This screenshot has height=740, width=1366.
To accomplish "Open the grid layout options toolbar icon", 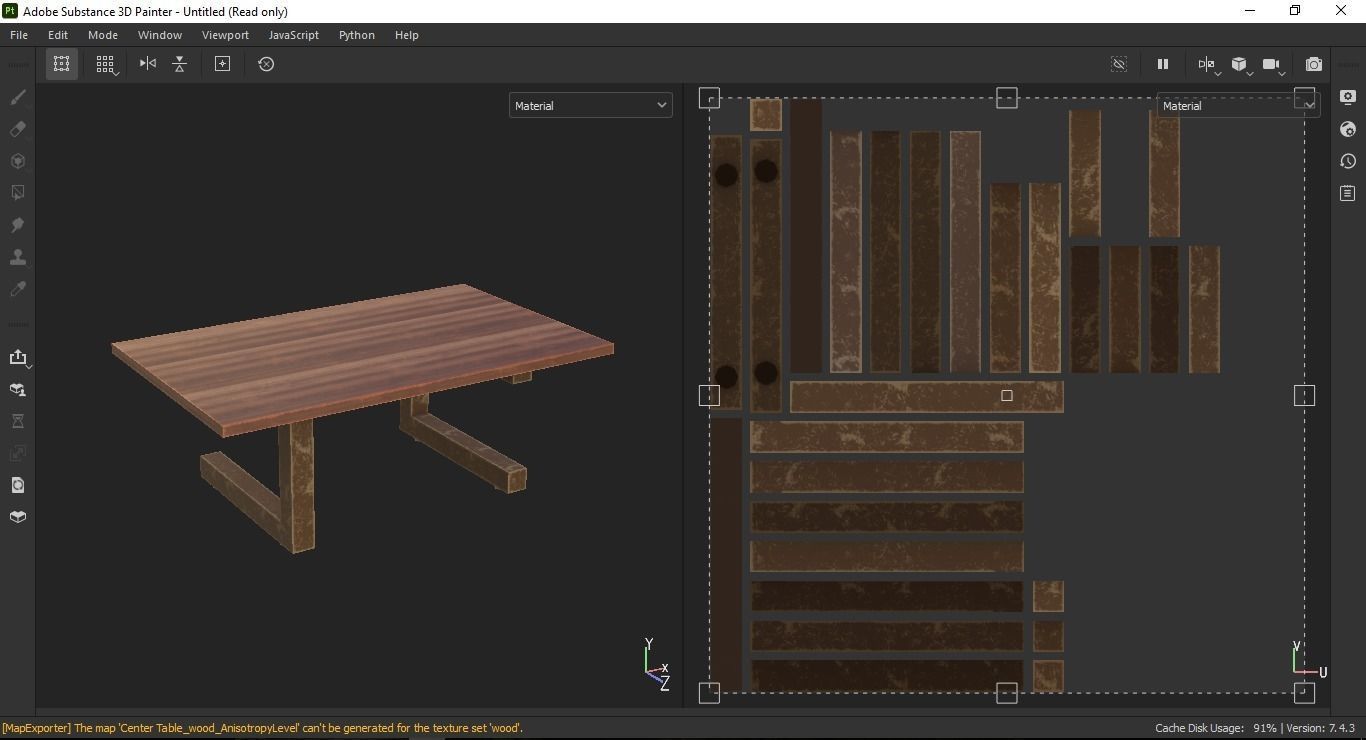I will point(105,64).
